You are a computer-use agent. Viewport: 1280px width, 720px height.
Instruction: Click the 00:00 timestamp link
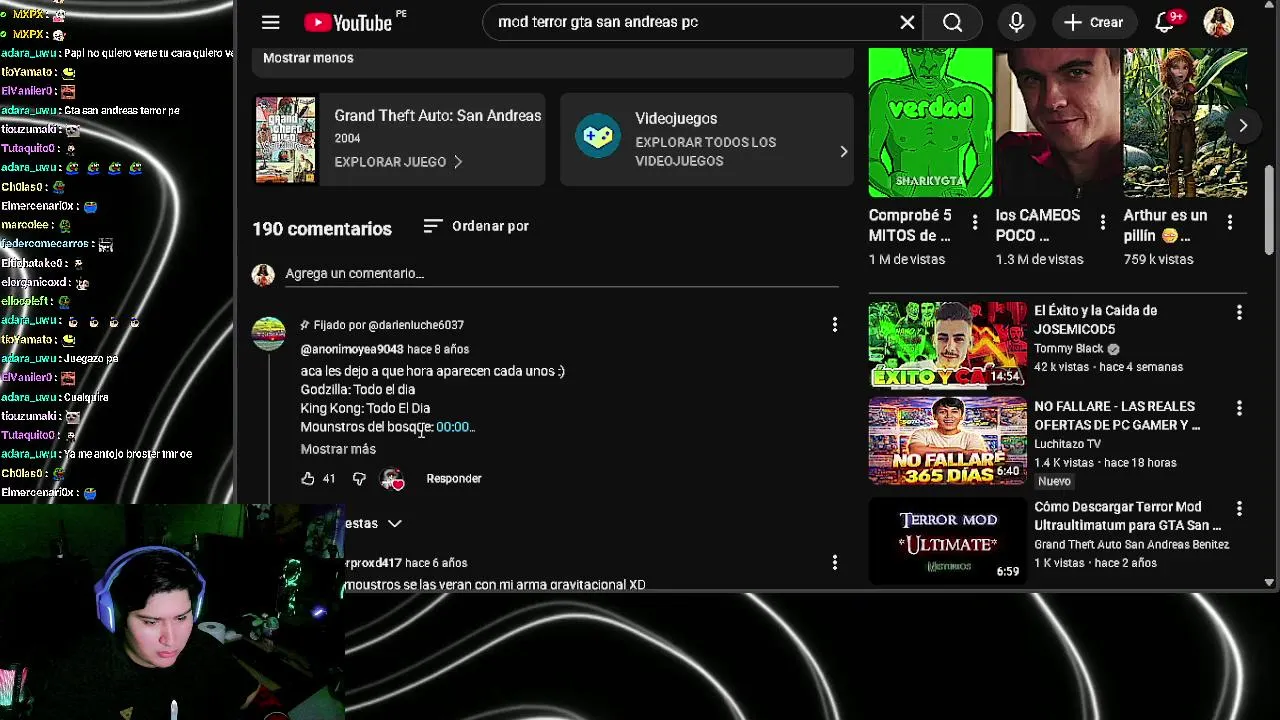tap(455, 427)
